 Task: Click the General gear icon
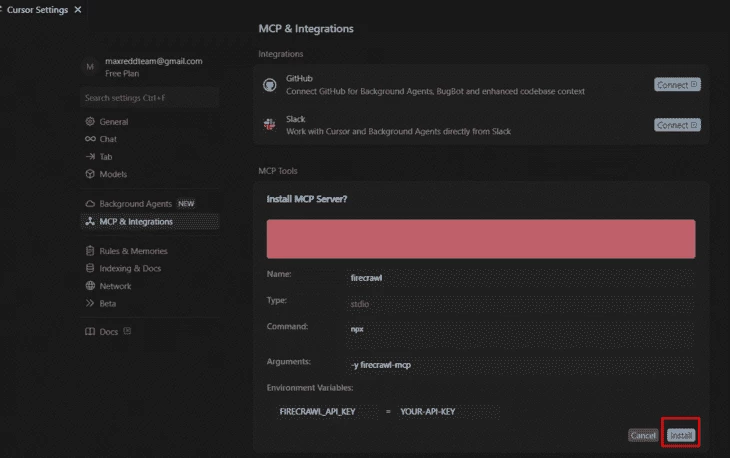(x=90, y=122)
